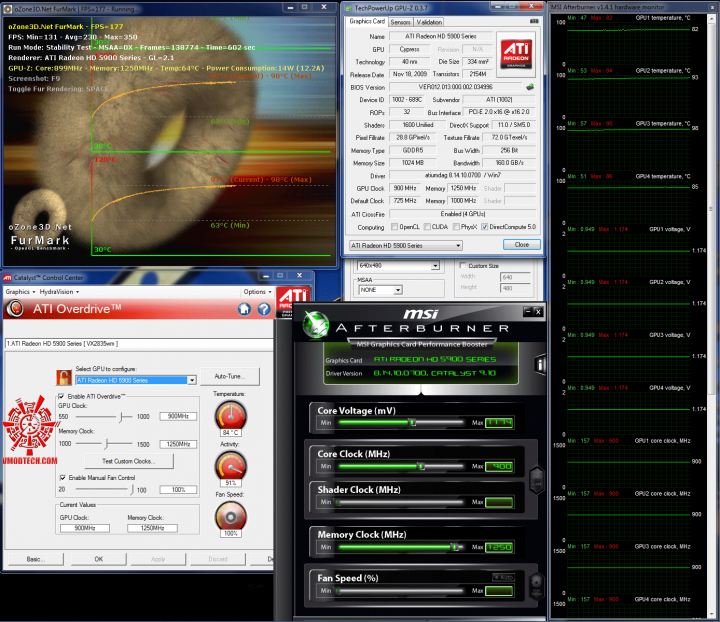Click the Basic button in Catalyst
This screenshot has height=622, width=720.
35,559
